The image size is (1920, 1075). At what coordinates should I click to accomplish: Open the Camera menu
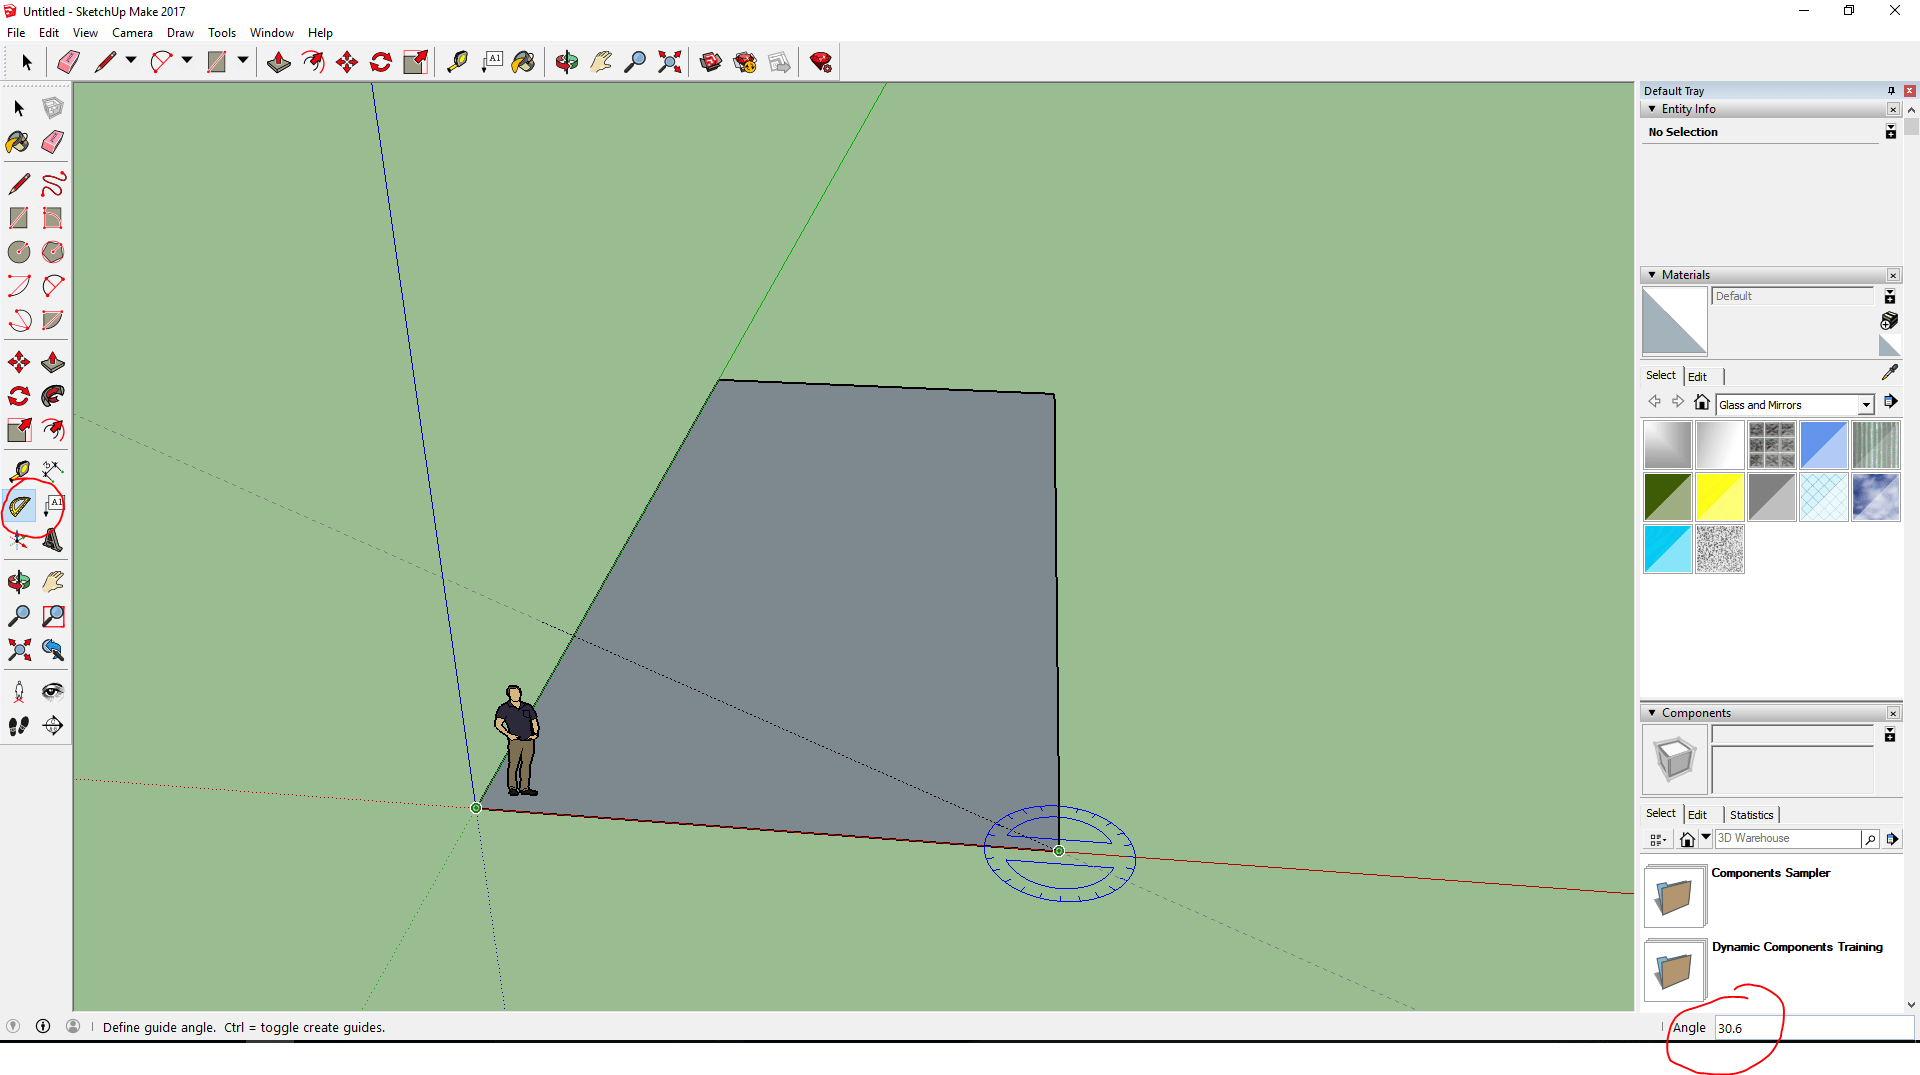click(x=132, y=32)
